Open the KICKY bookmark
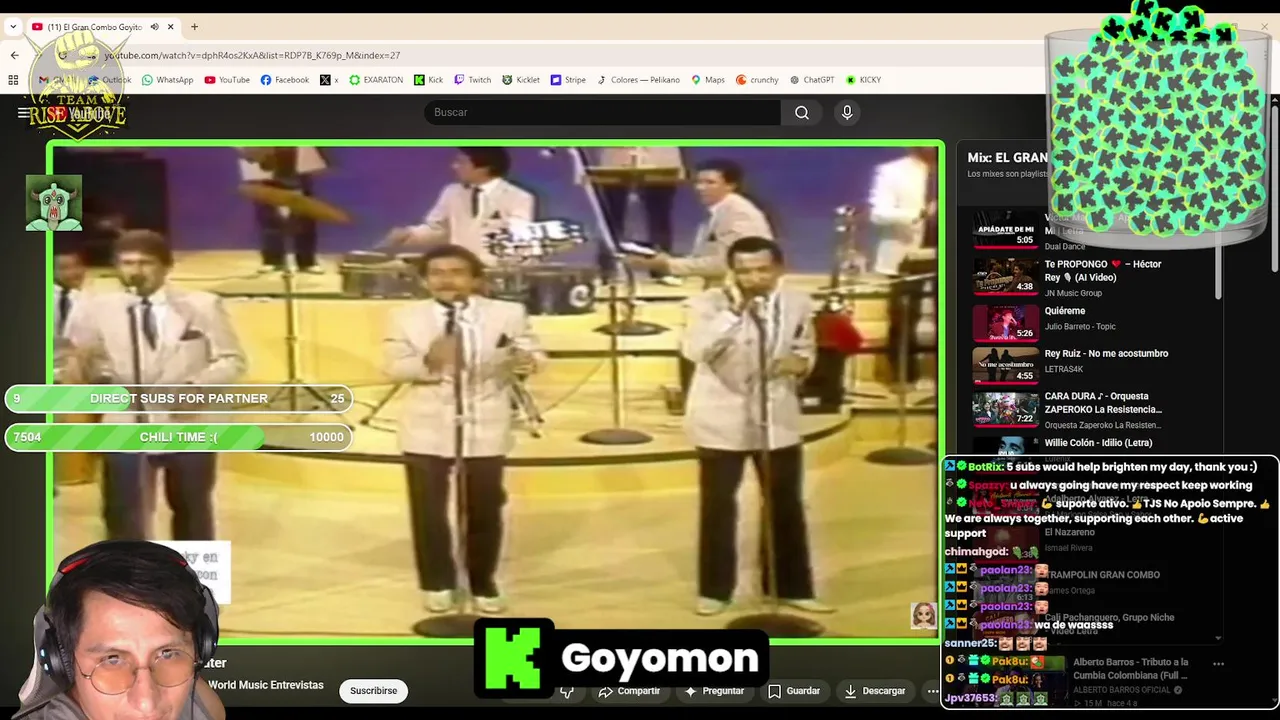 863,80
